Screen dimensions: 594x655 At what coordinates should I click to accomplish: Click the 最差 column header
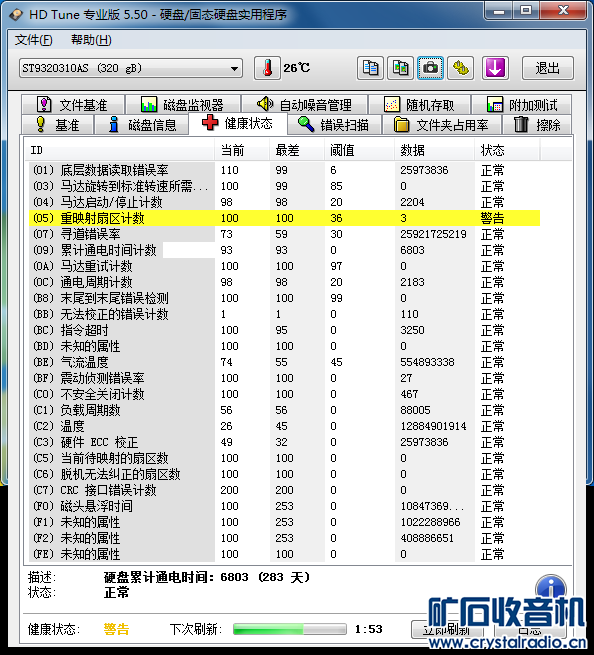[297, 150]
